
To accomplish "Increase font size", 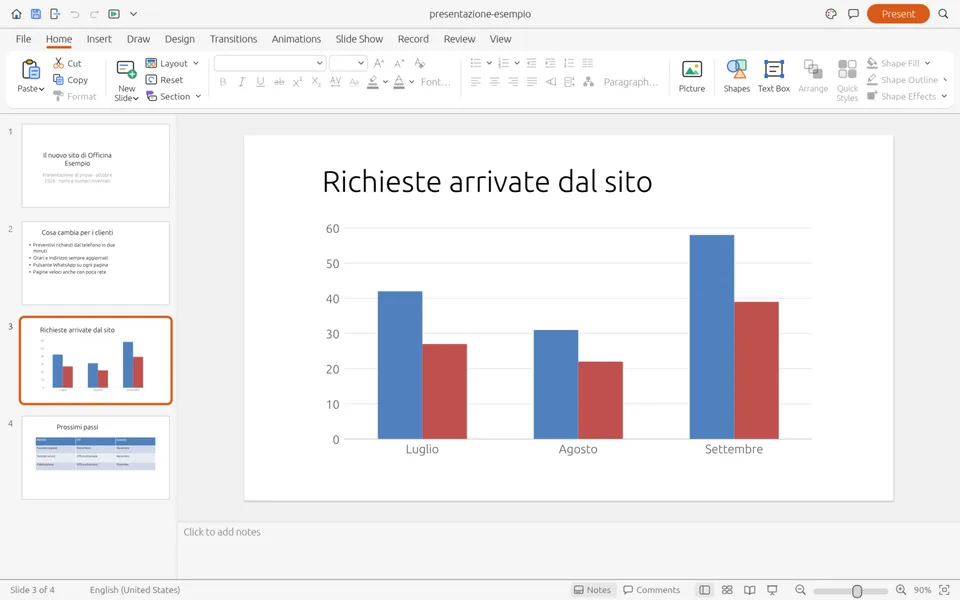I will [x=379, y=63].
